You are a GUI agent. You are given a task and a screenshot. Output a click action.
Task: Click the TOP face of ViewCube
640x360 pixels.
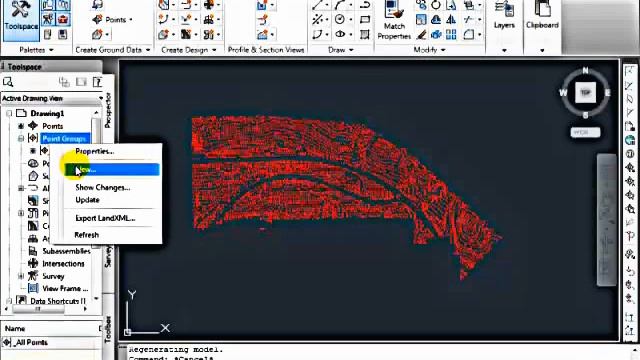click(x=585, y=93)
